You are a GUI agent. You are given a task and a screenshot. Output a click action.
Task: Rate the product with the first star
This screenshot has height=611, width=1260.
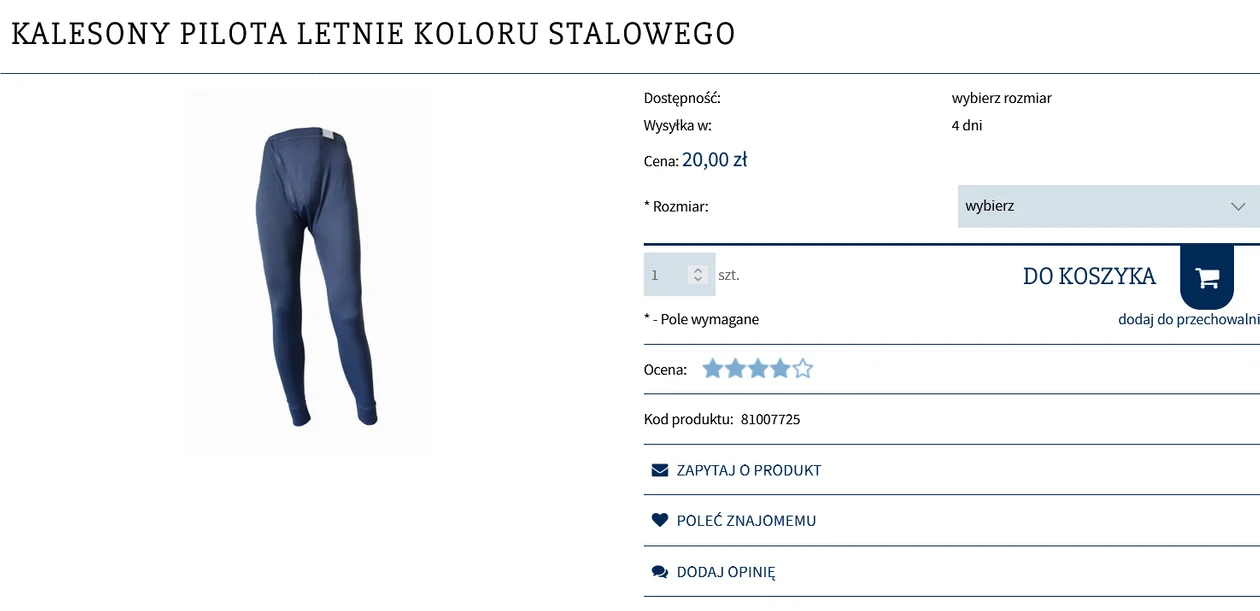(x=713, y=369)
